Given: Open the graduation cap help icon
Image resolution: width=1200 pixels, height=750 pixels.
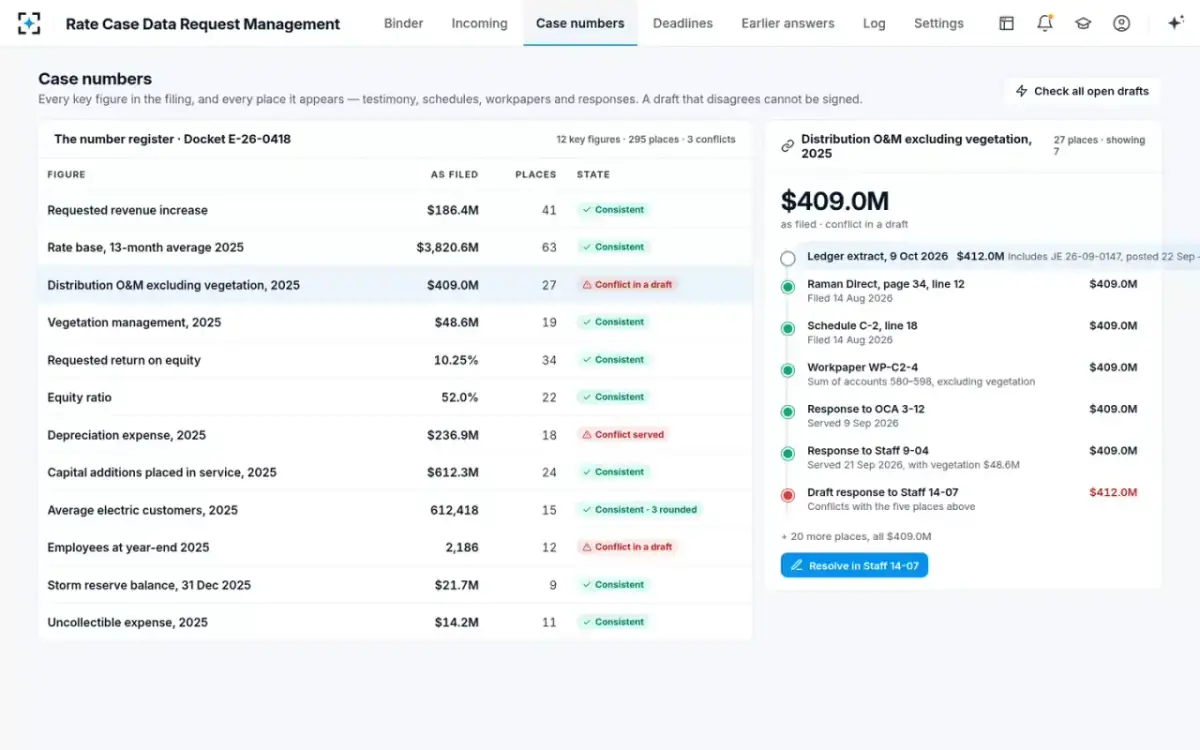Looking at the screenshot, I should click(x=1083, y=23).
